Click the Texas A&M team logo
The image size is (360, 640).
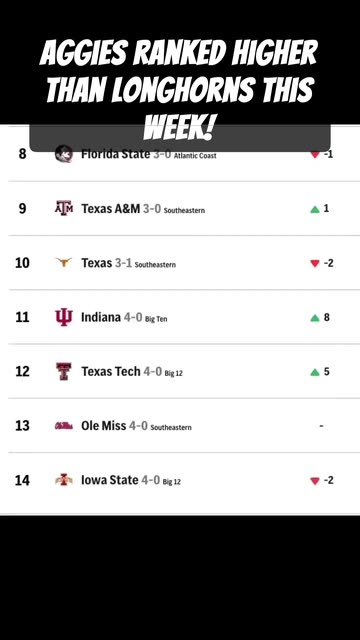[64, 208]
